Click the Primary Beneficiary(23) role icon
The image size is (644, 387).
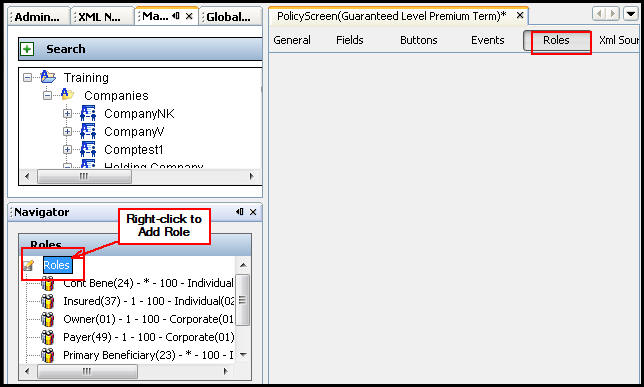(48, 355)
